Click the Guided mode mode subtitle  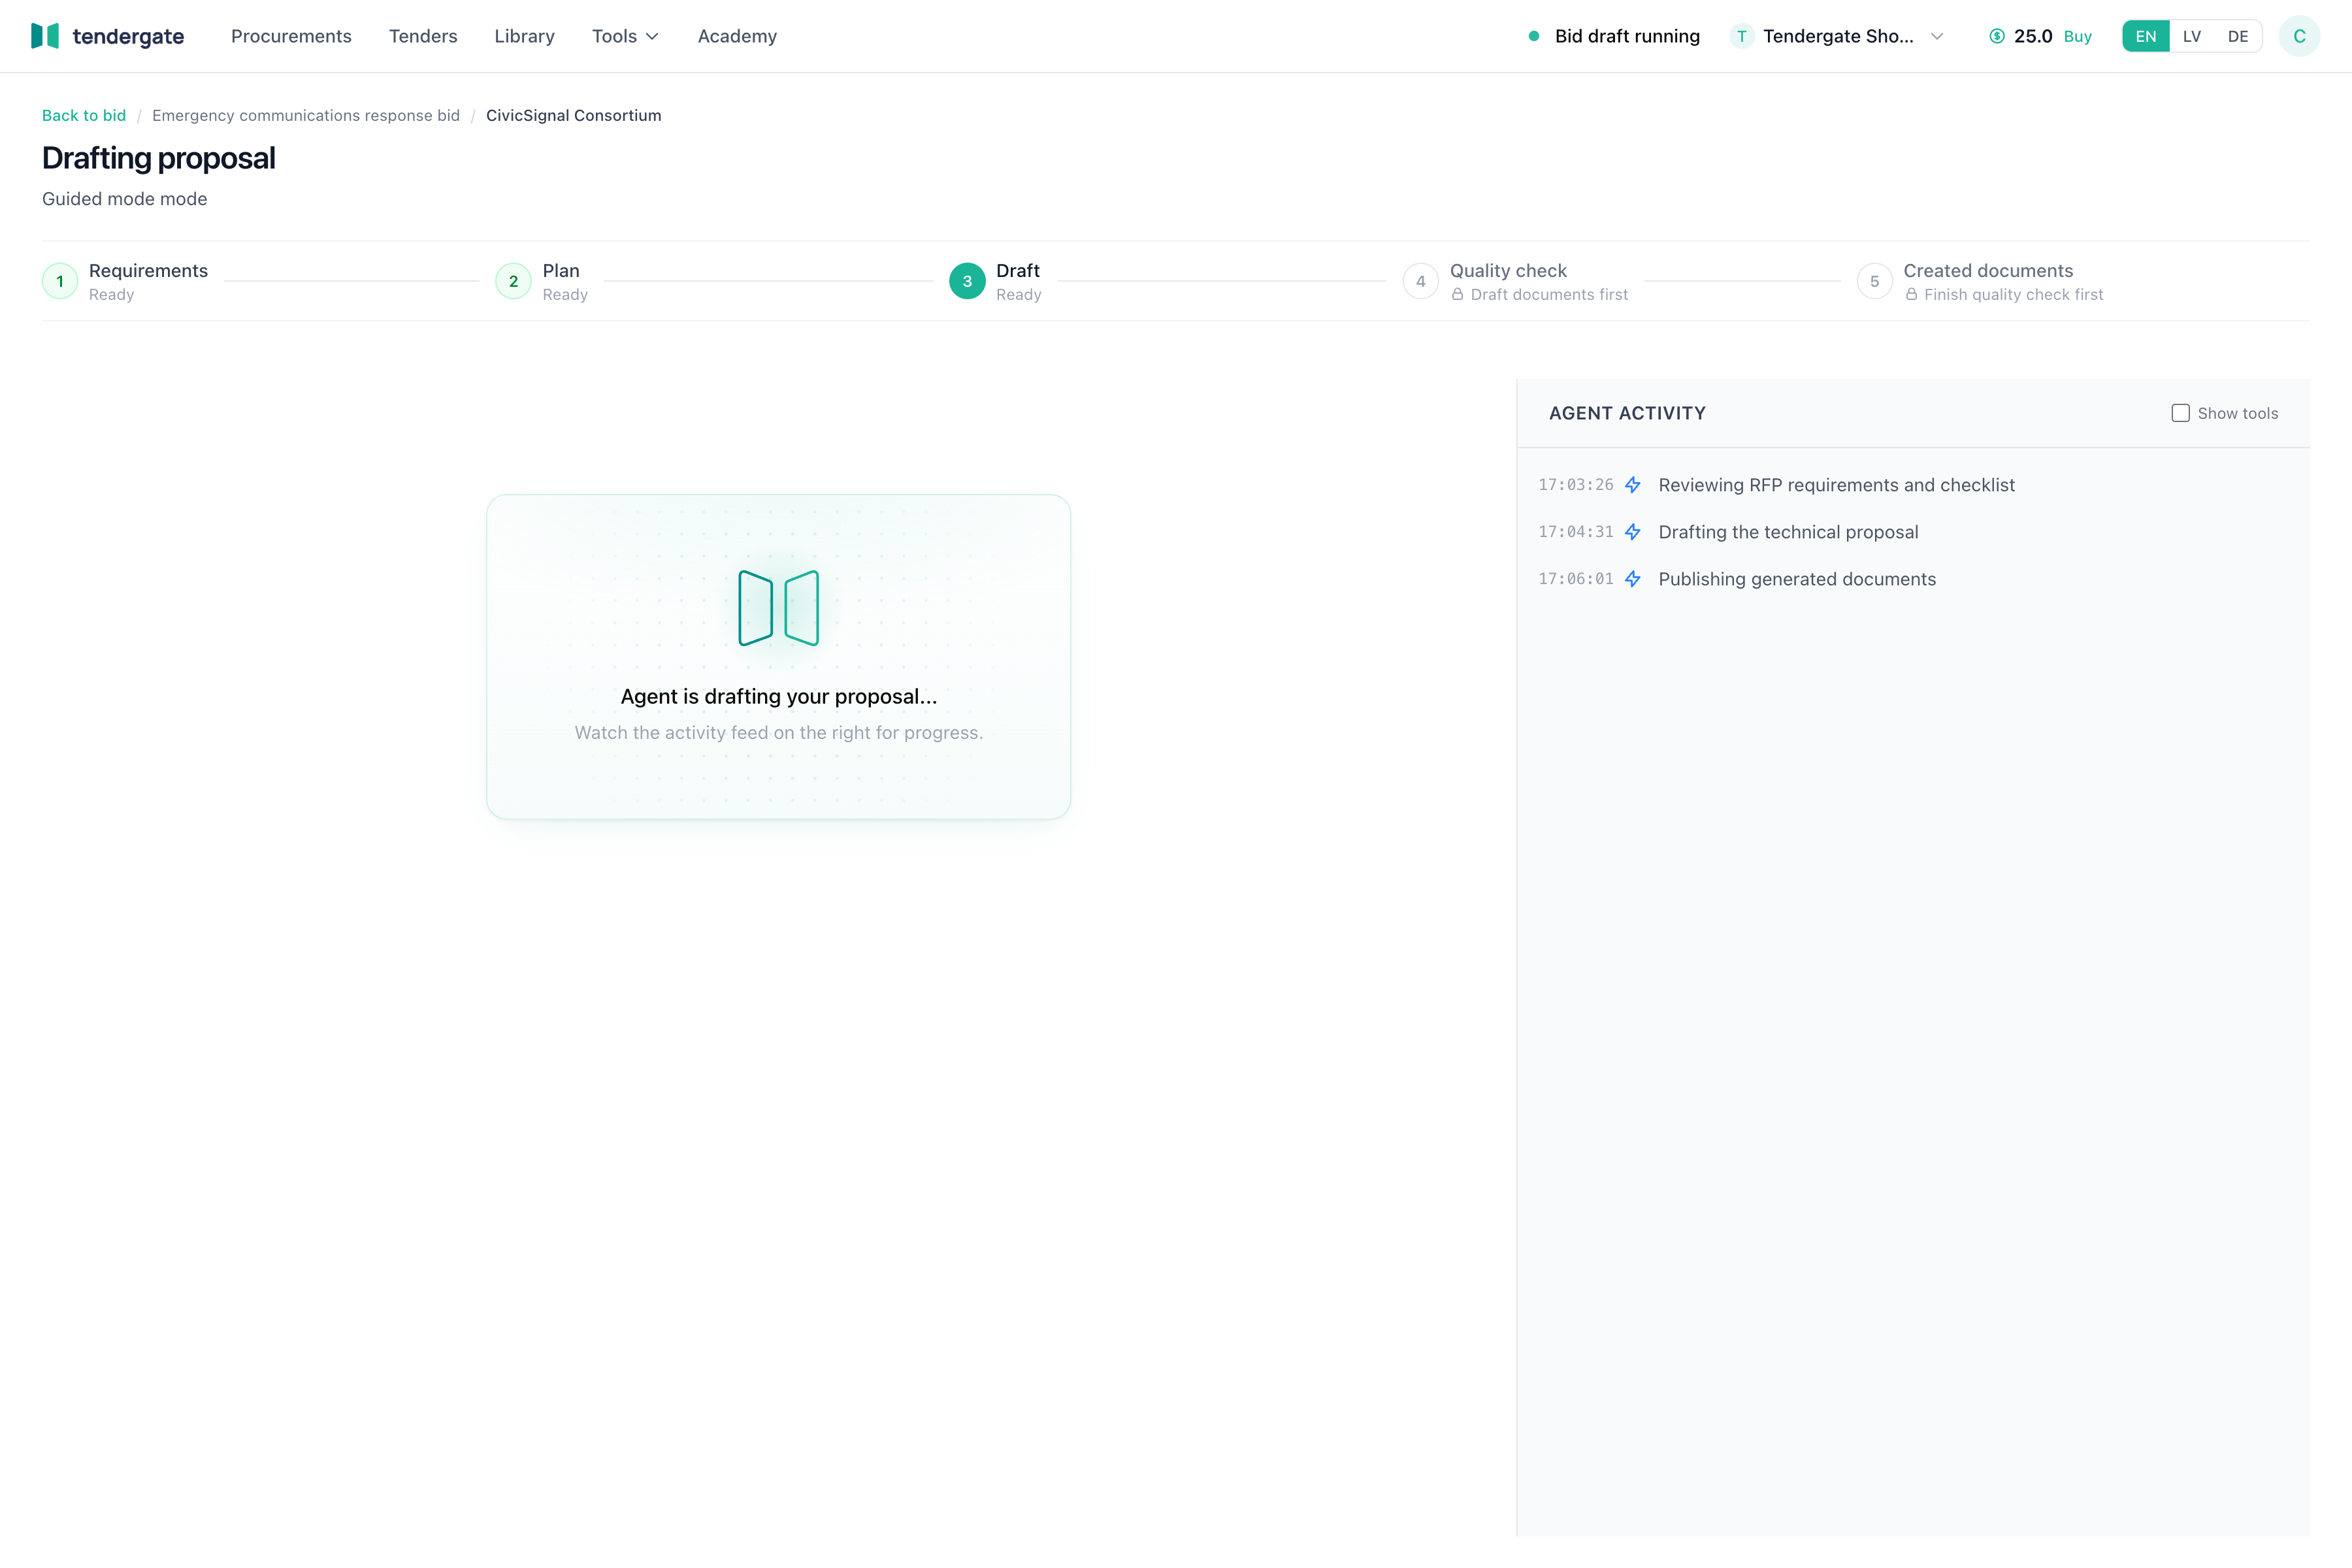click(x=124, y=199)
